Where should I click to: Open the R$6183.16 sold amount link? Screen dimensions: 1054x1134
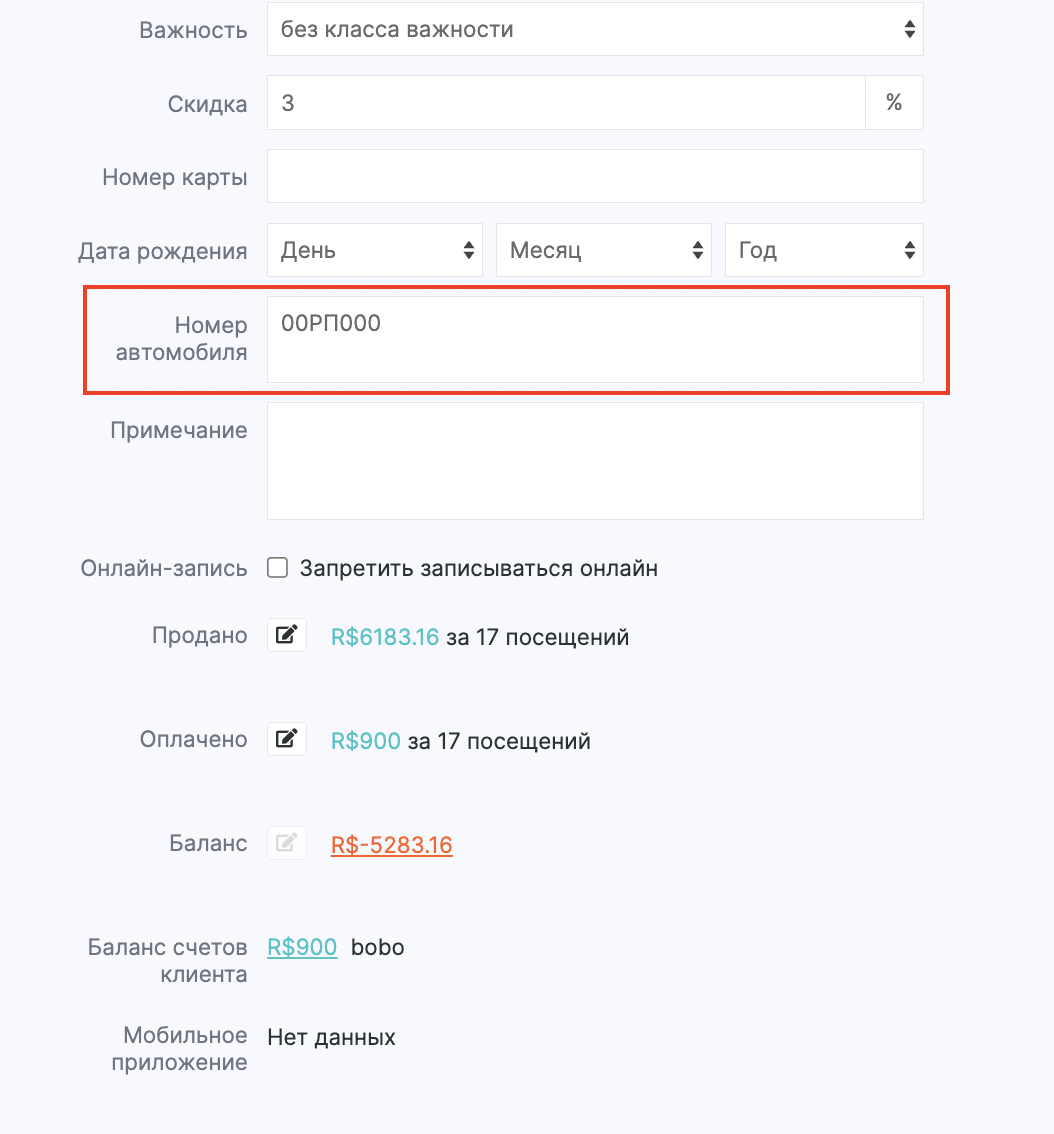(x=385, y=637)
